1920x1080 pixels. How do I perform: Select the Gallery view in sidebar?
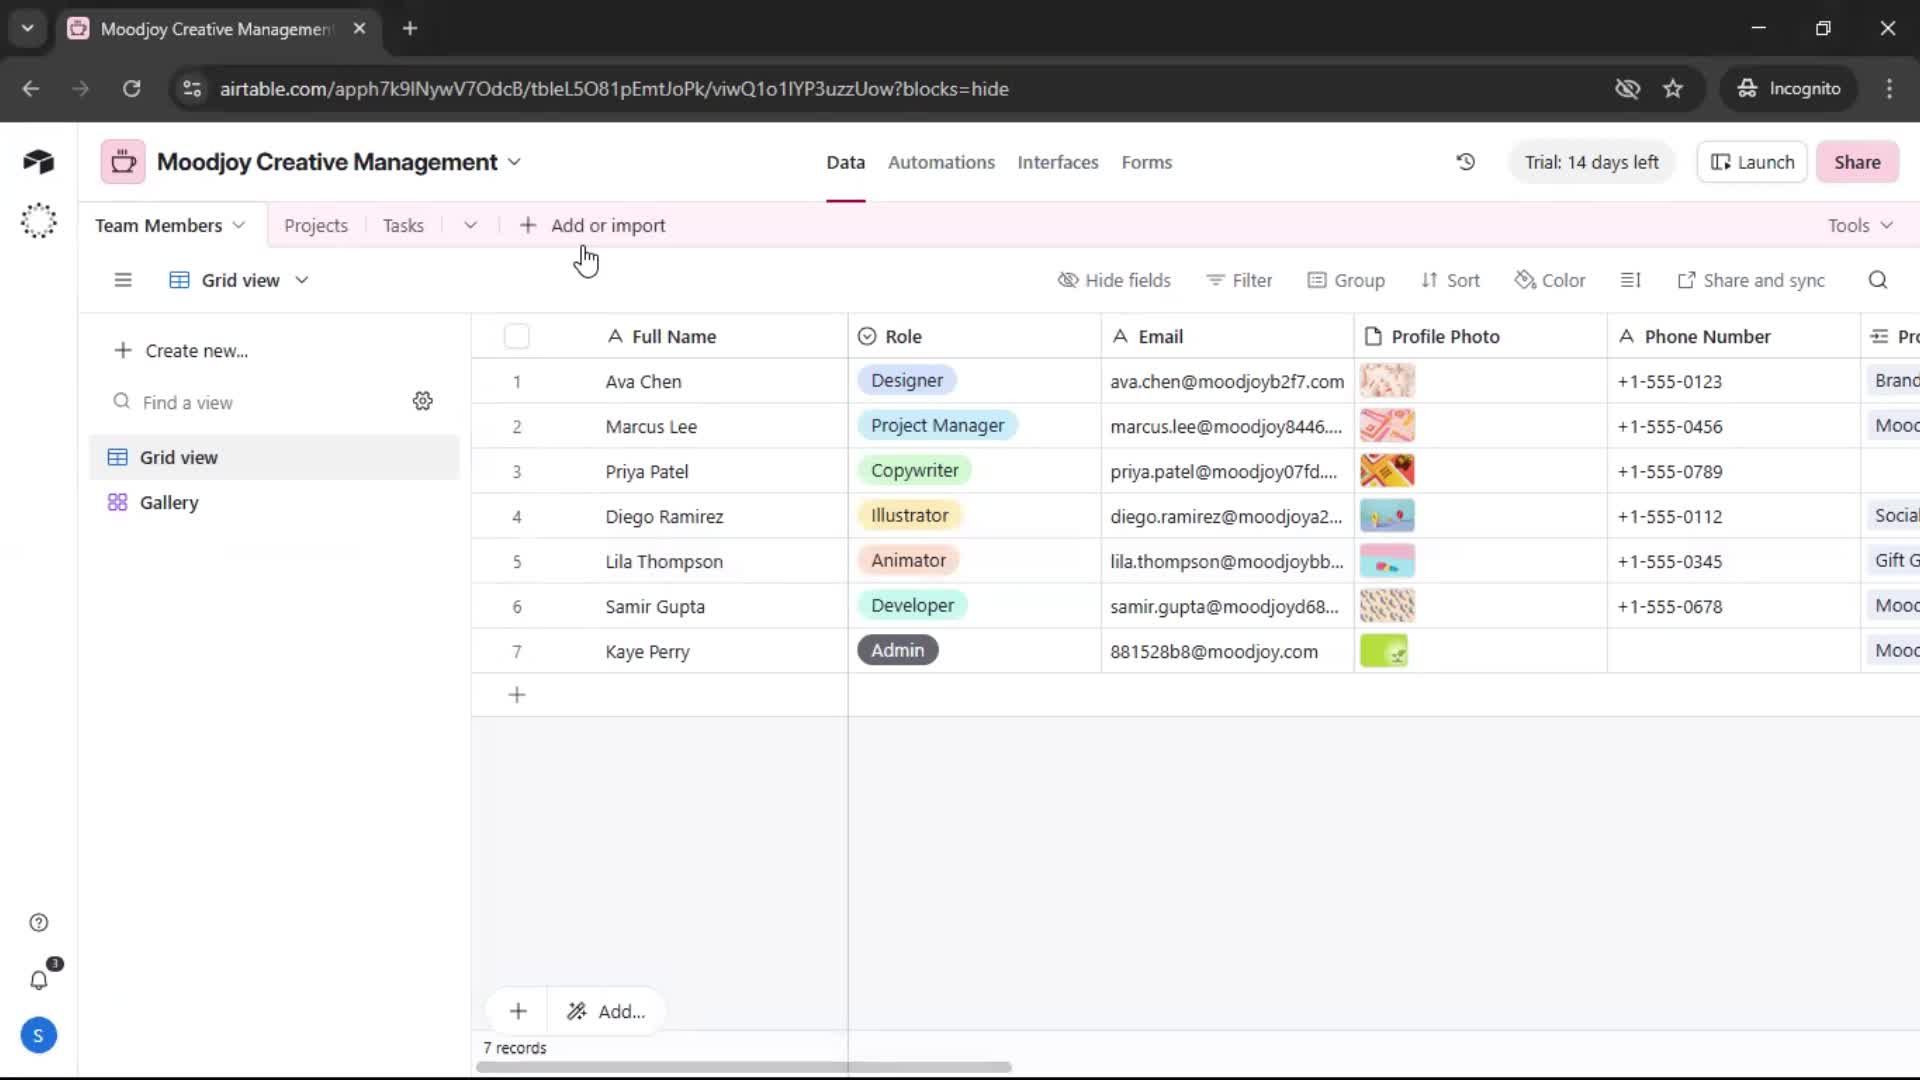tap(274, 502)
